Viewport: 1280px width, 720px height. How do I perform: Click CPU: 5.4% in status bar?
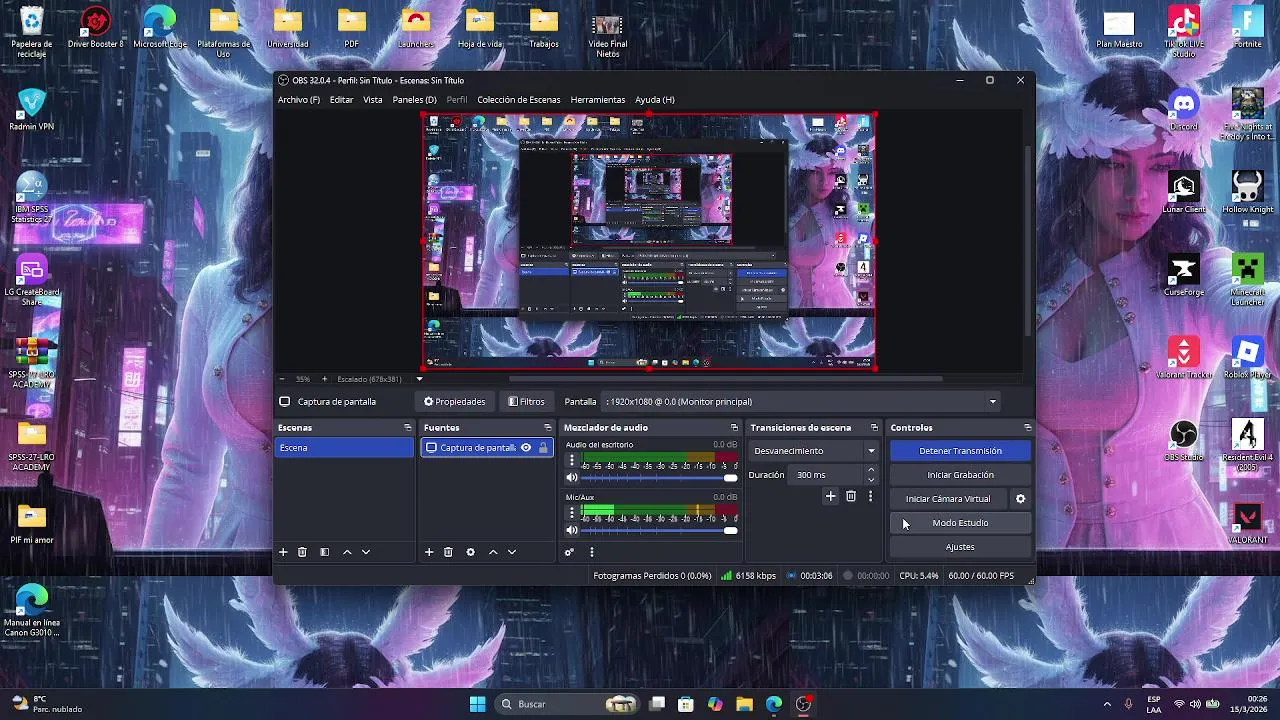click(919, 576)
